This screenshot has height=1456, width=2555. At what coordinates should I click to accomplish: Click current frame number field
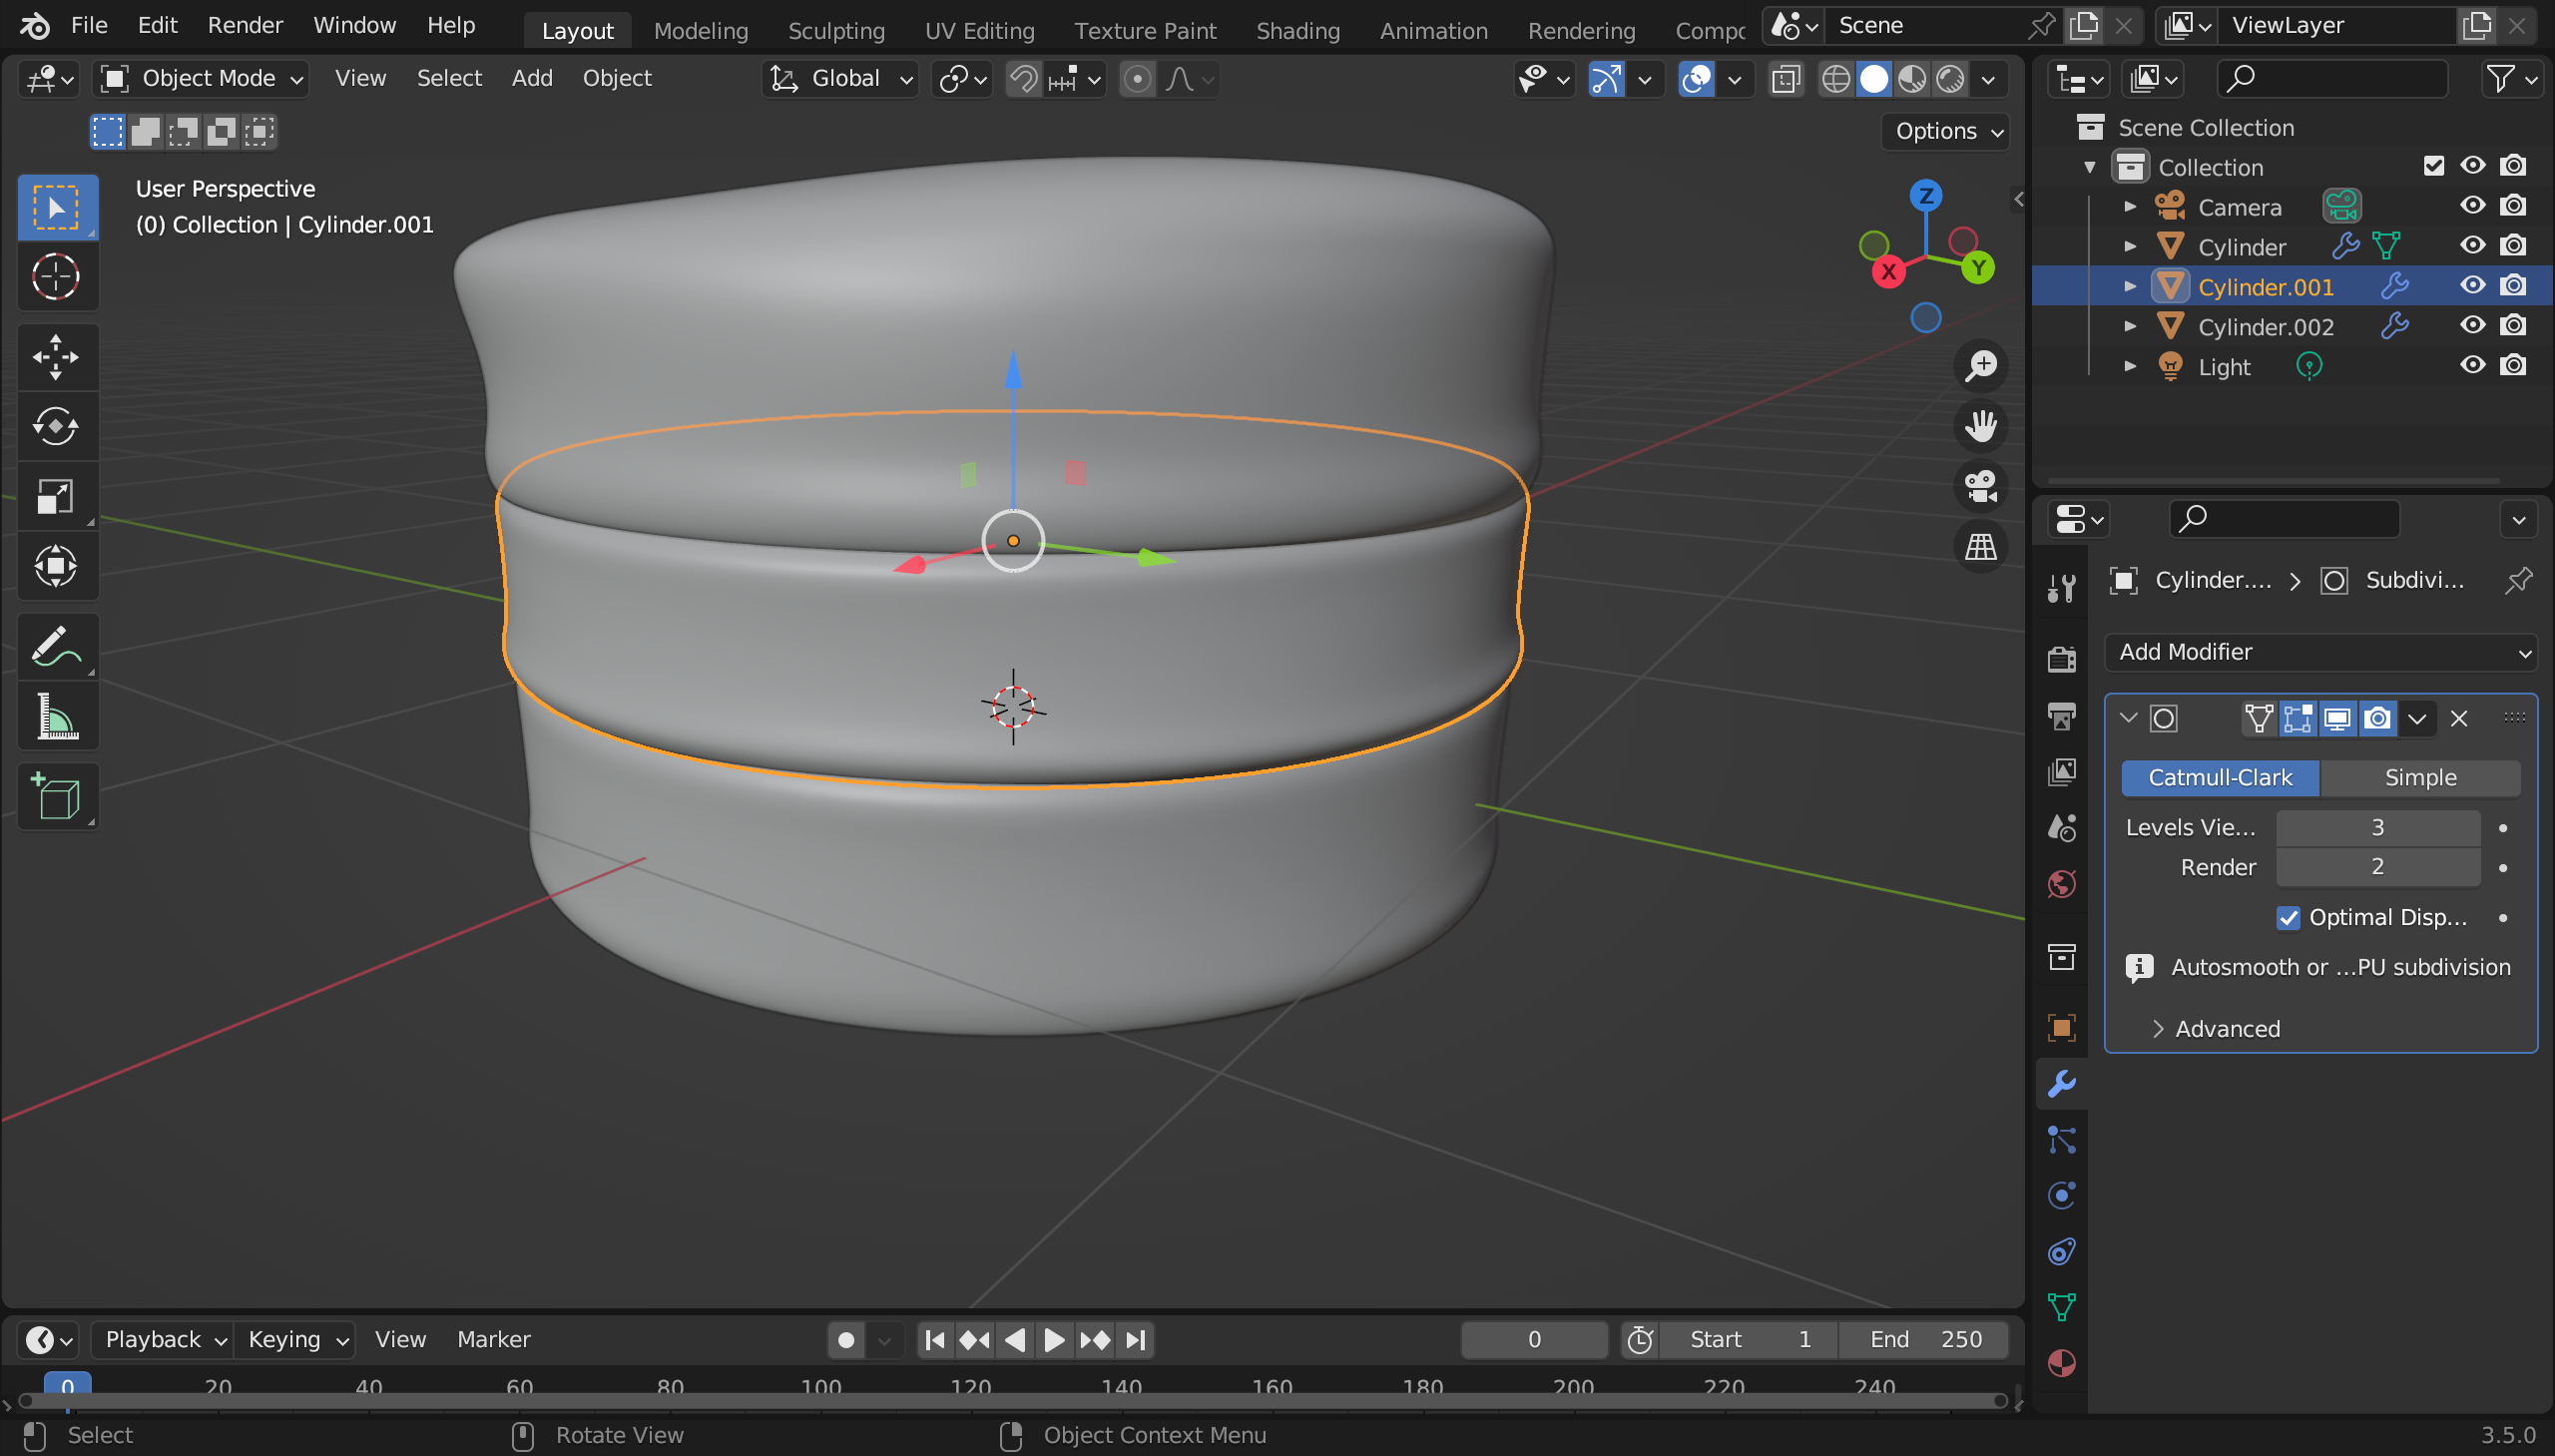tap(1534, 1340)
